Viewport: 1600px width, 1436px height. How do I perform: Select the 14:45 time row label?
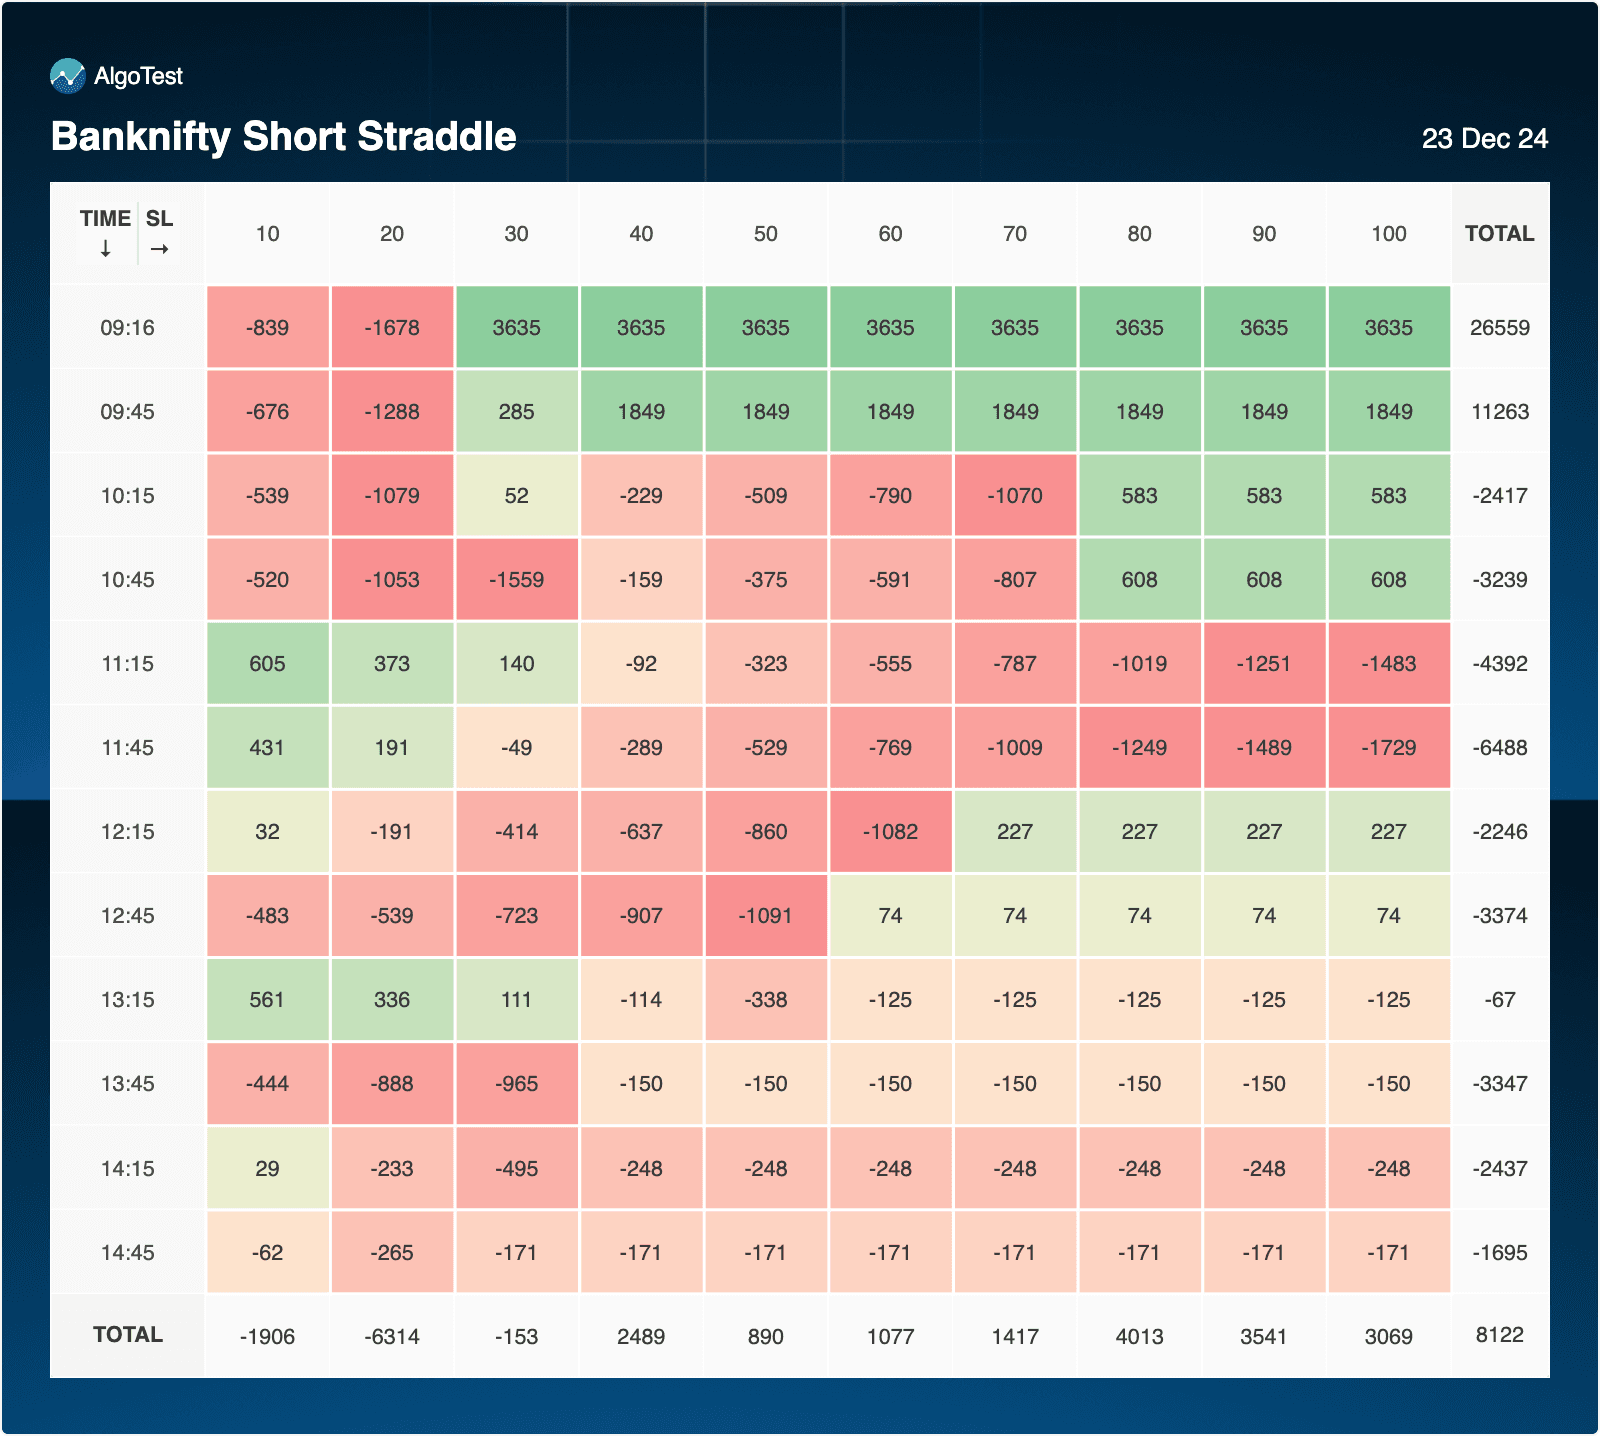(x=127, y=1252)
